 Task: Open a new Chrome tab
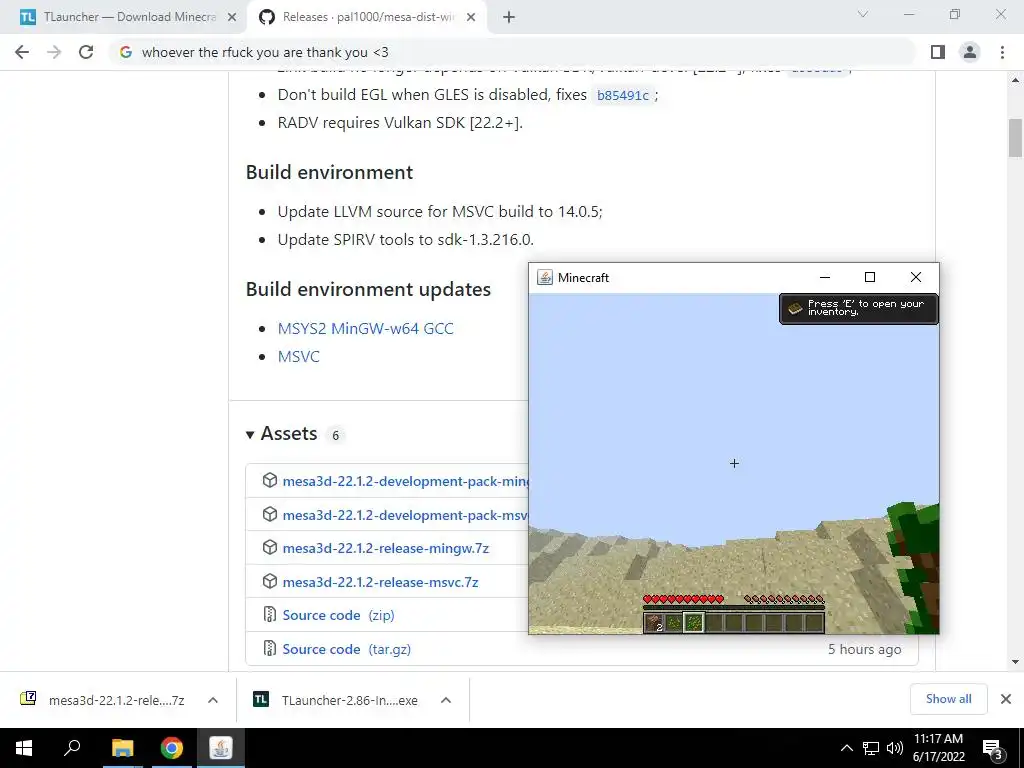point(509,18)
